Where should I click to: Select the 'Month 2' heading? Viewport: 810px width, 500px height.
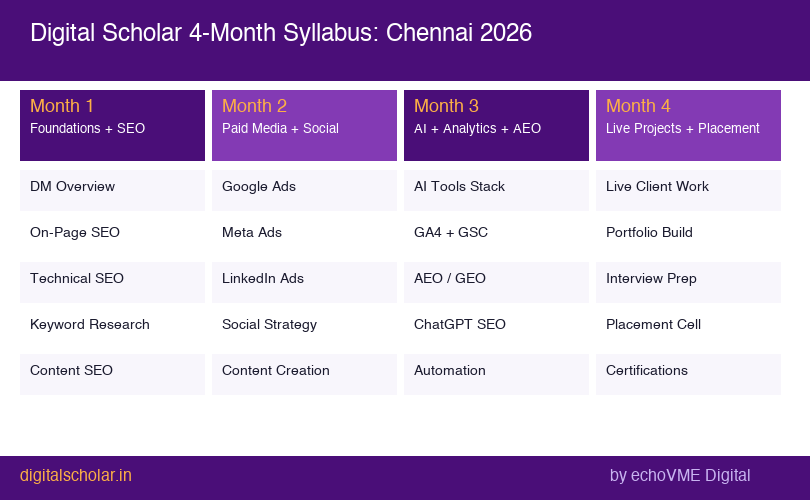click(x=254, y=106)
